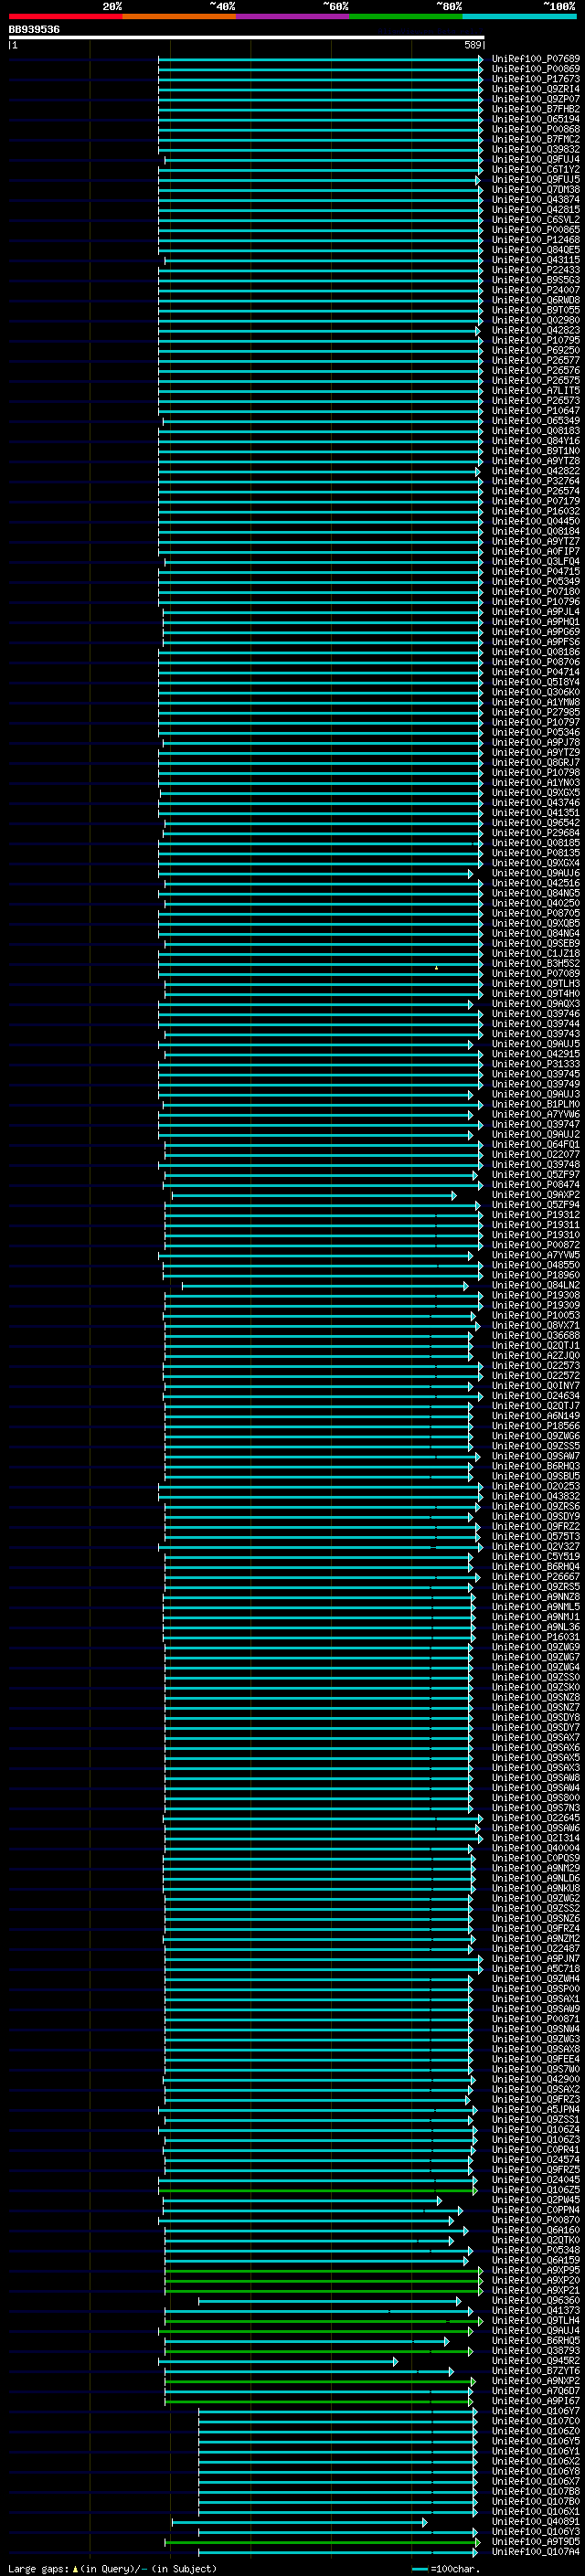
Task: Click hit label UniRef100_C5Y519
Action: click(535, 1557)
